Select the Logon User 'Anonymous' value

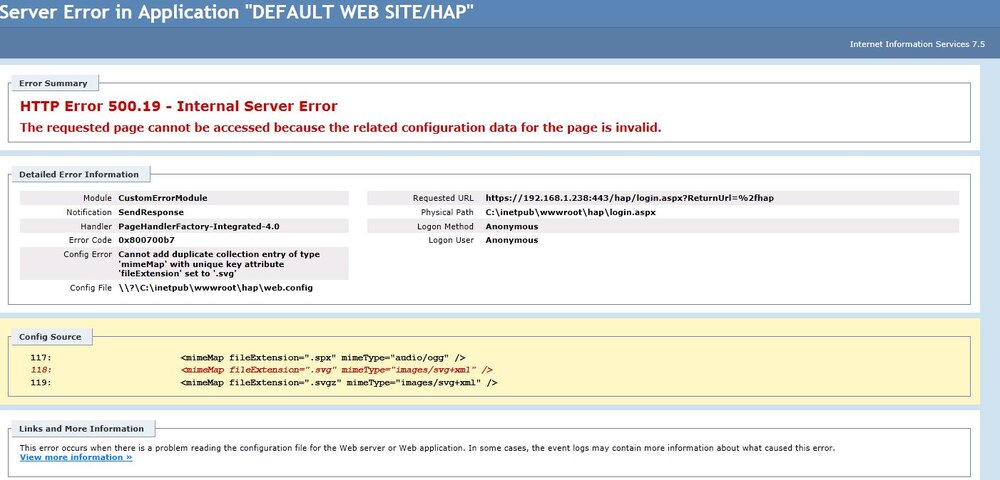point(511,240)
